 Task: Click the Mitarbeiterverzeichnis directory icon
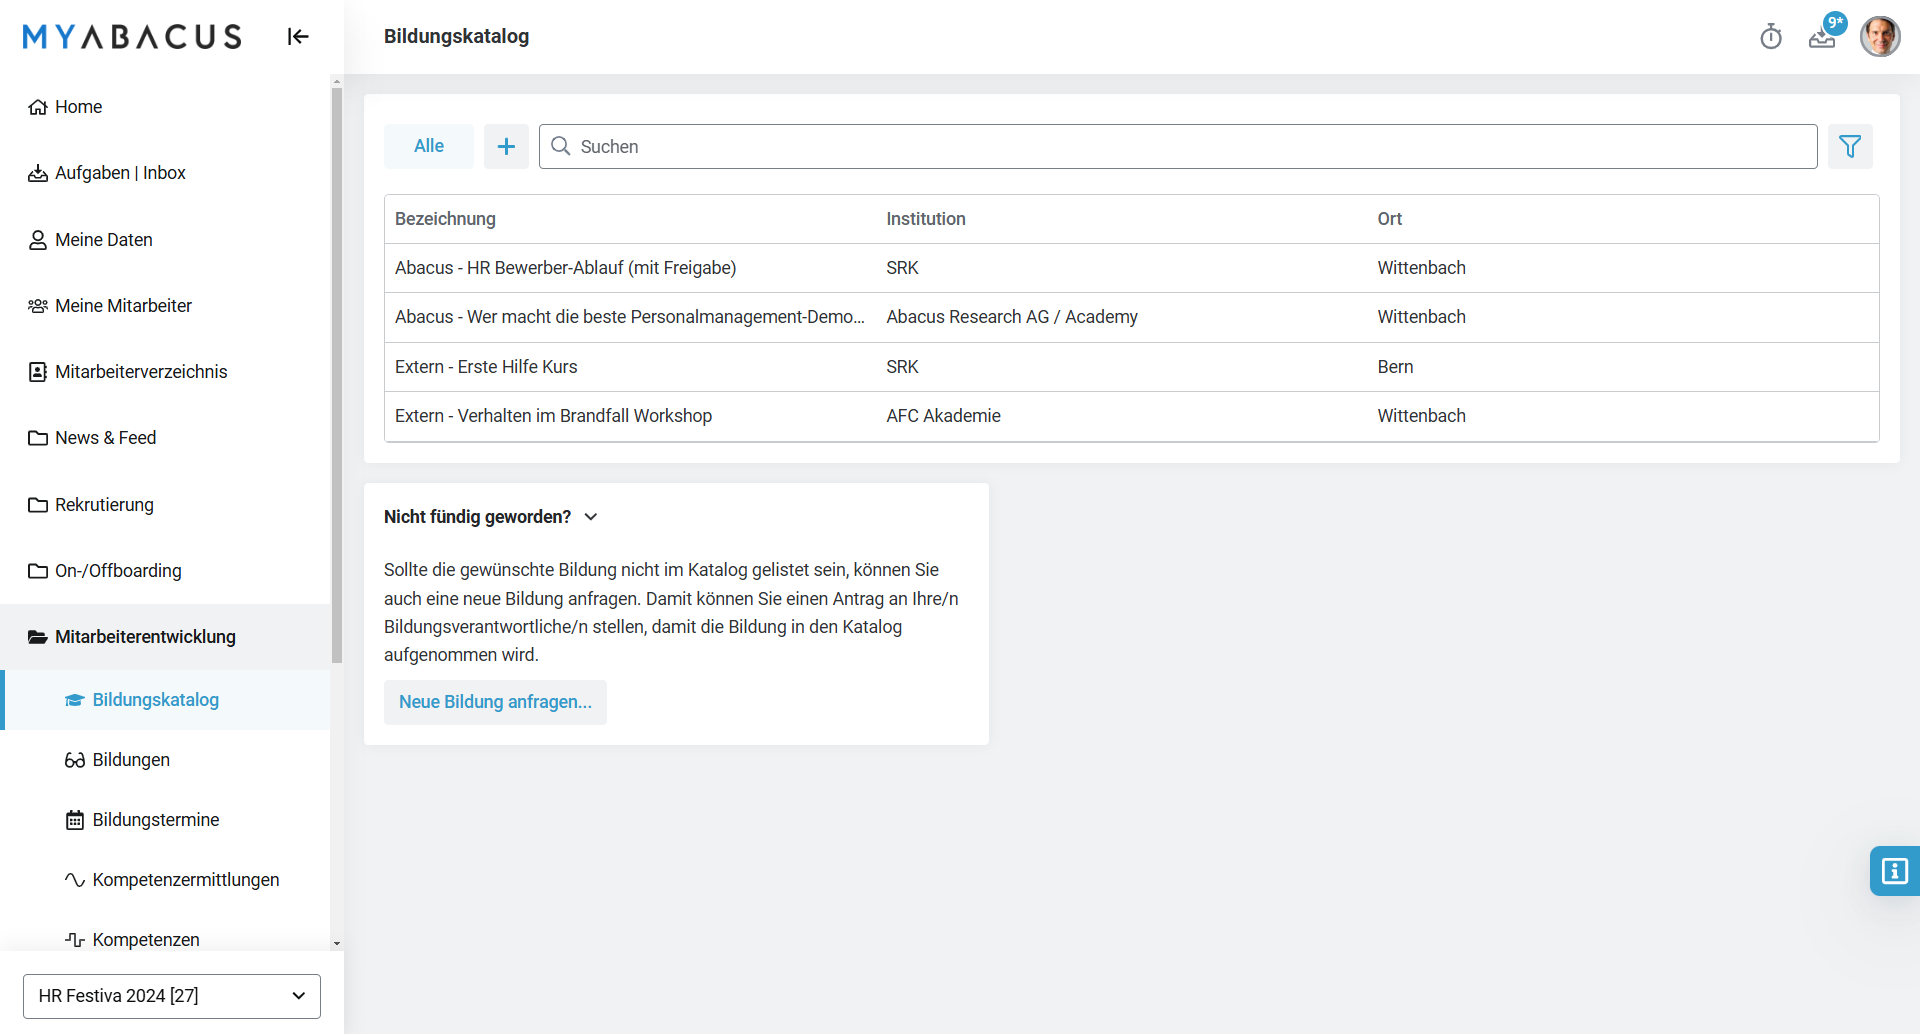[38, 372]
